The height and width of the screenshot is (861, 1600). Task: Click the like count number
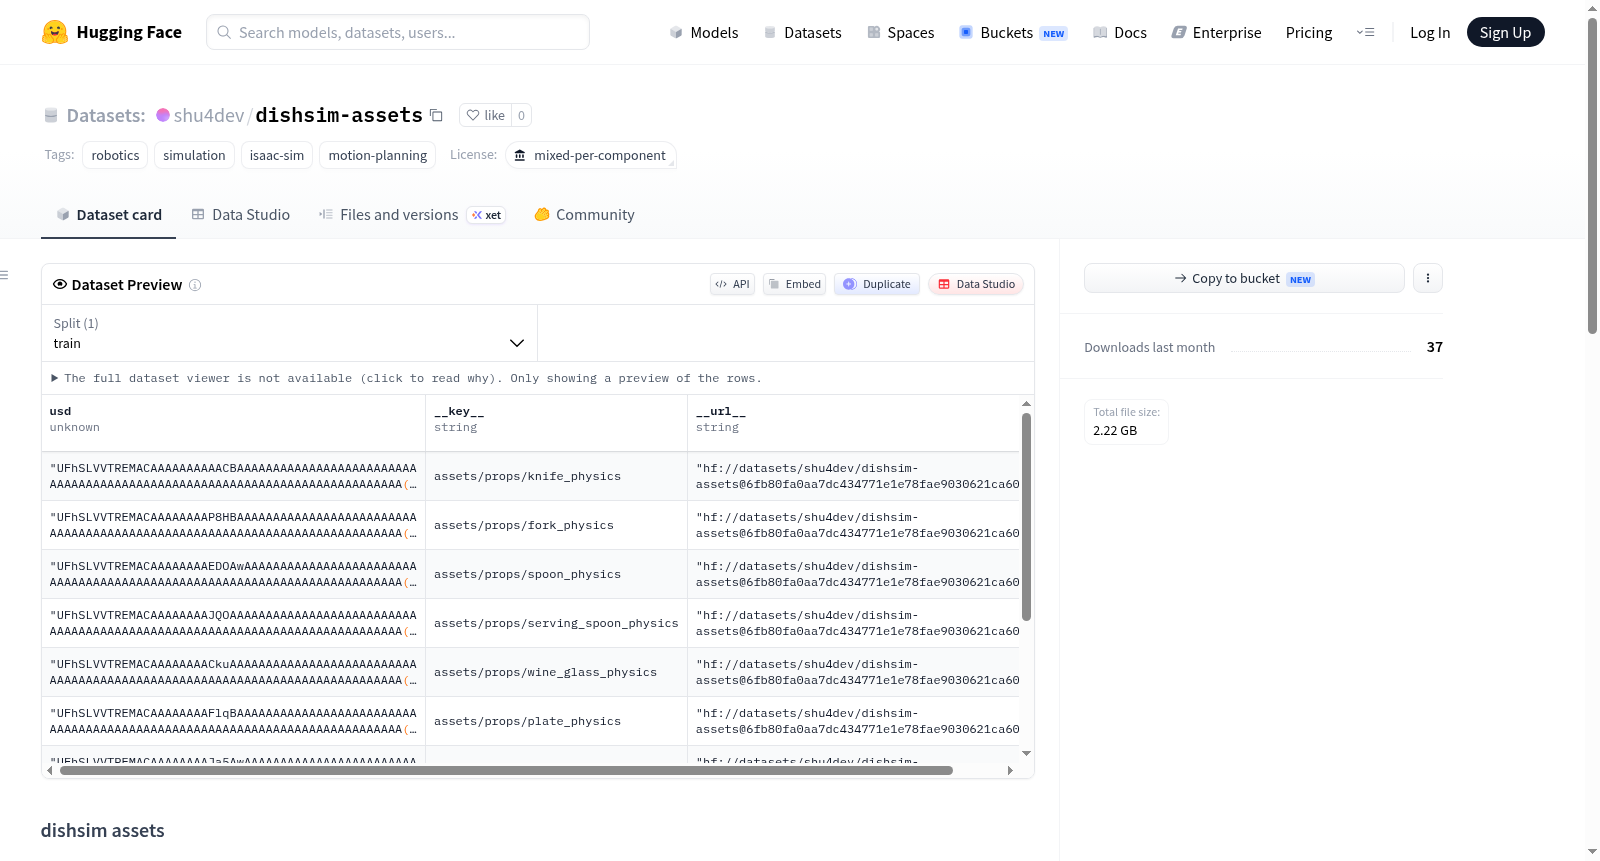click(x=521, y=115)
